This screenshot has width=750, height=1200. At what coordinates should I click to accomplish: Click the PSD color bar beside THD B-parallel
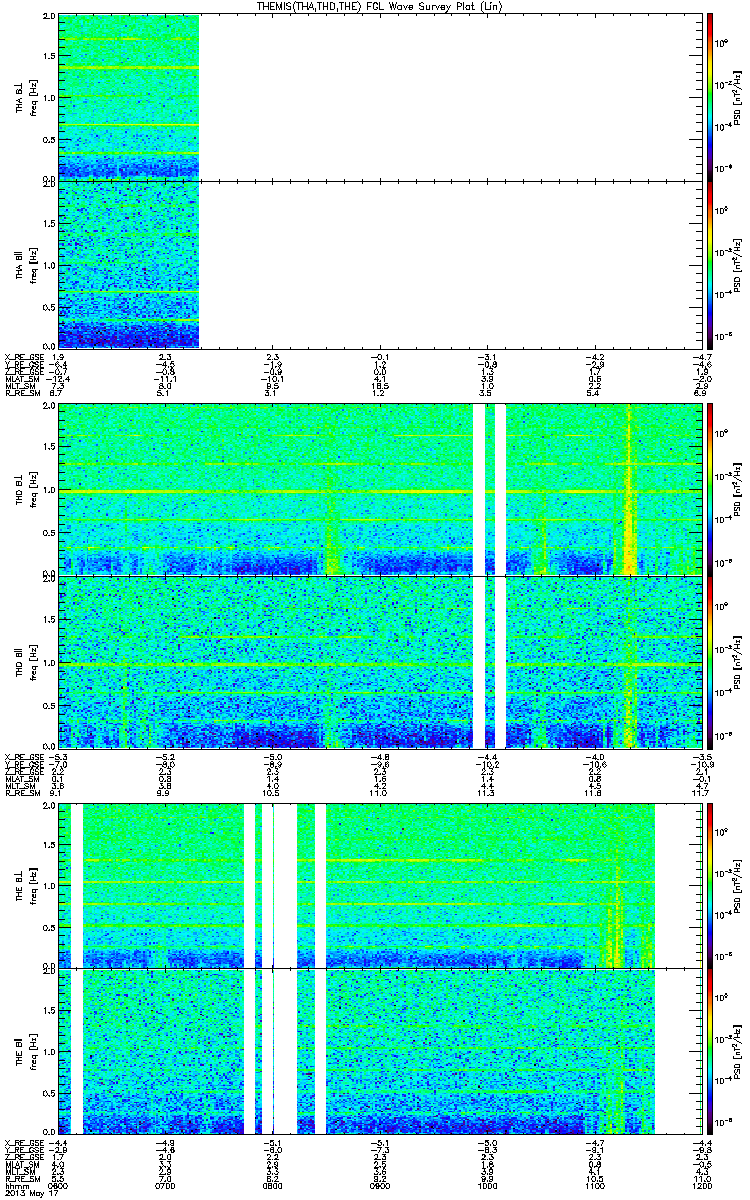(710, 661)
